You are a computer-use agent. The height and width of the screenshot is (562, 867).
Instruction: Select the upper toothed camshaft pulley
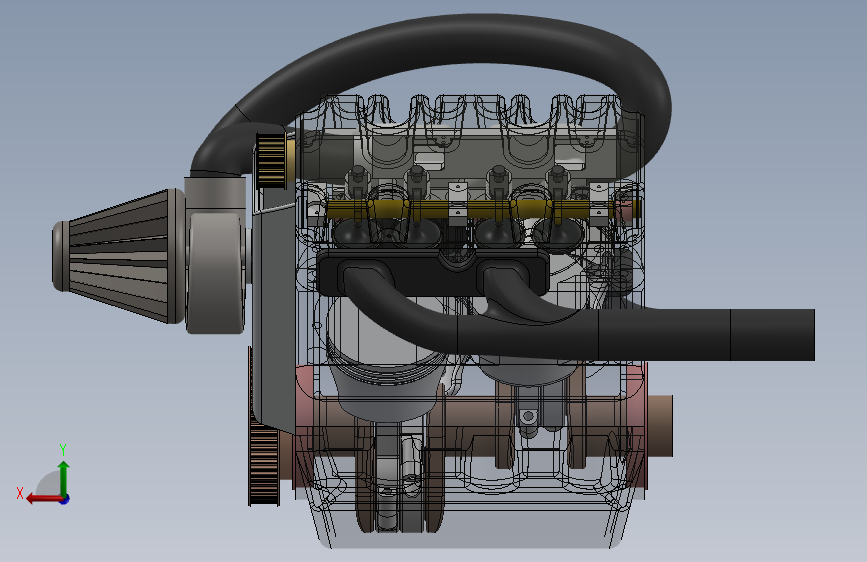point(270,160)
